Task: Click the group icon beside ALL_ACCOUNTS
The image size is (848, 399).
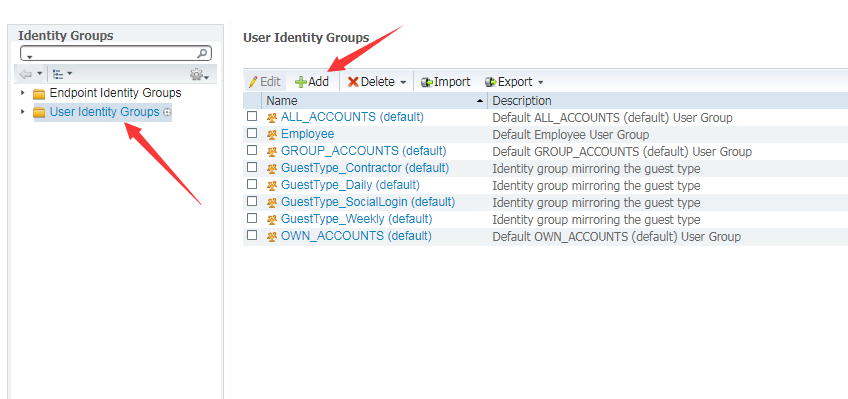Action: 271,117
